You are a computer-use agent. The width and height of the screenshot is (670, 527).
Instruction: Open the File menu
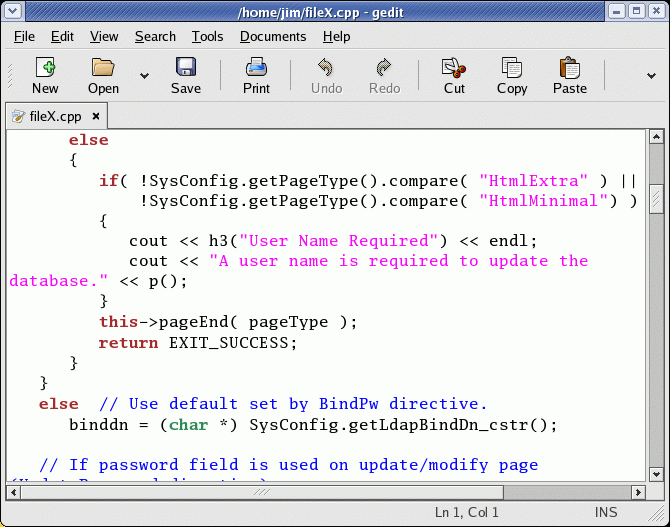[x=24, y=36]
